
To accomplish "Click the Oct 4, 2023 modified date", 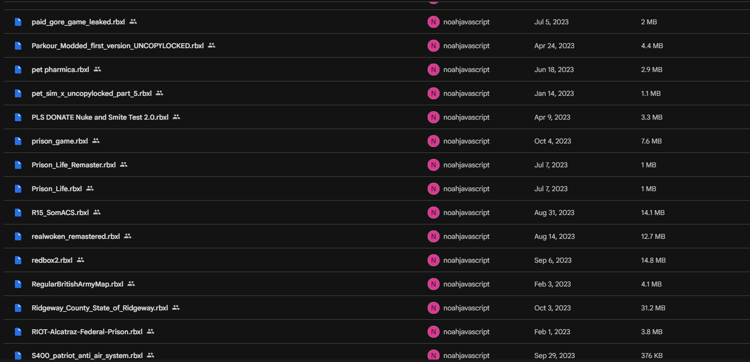I will point(552,141).
